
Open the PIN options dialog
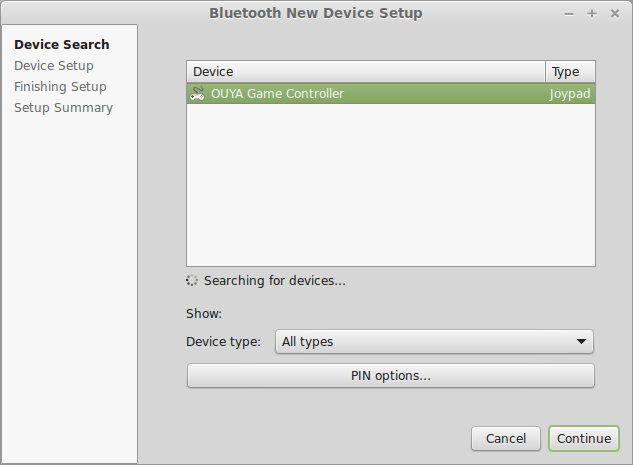[x=390, y=376]
